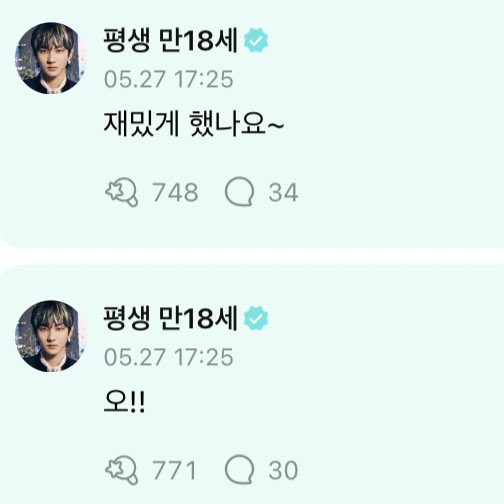Tap the cheer icon with 748 count
504x504 pixels.
click(122, 193)
